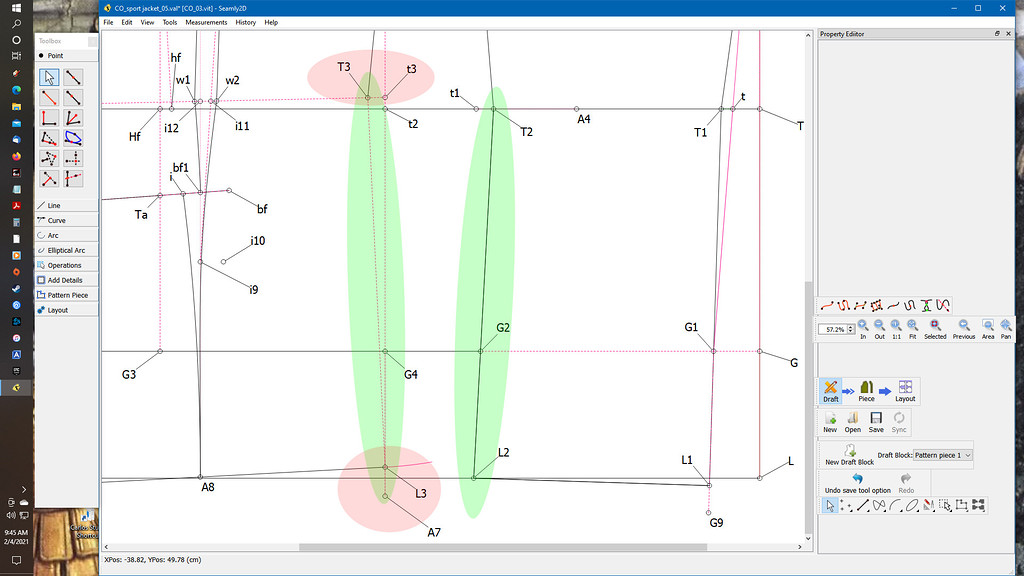Viewport: 1024px width, 576px height.
Task: Close the Property Editor panel
Action: coord(1008,33)
